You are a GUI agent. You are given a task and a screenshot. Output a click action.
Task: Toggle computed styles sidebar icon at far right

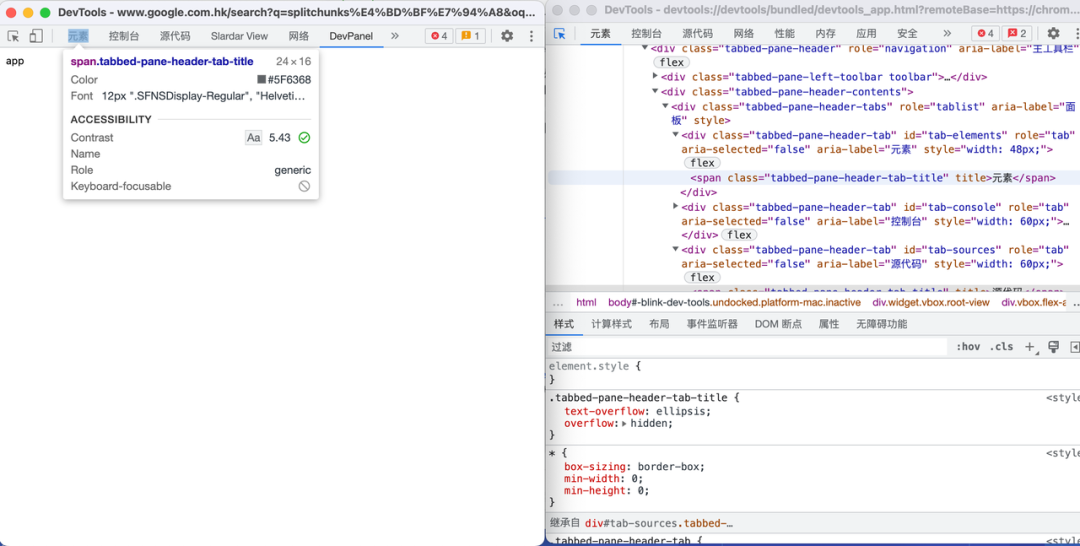pos(1074,347)
